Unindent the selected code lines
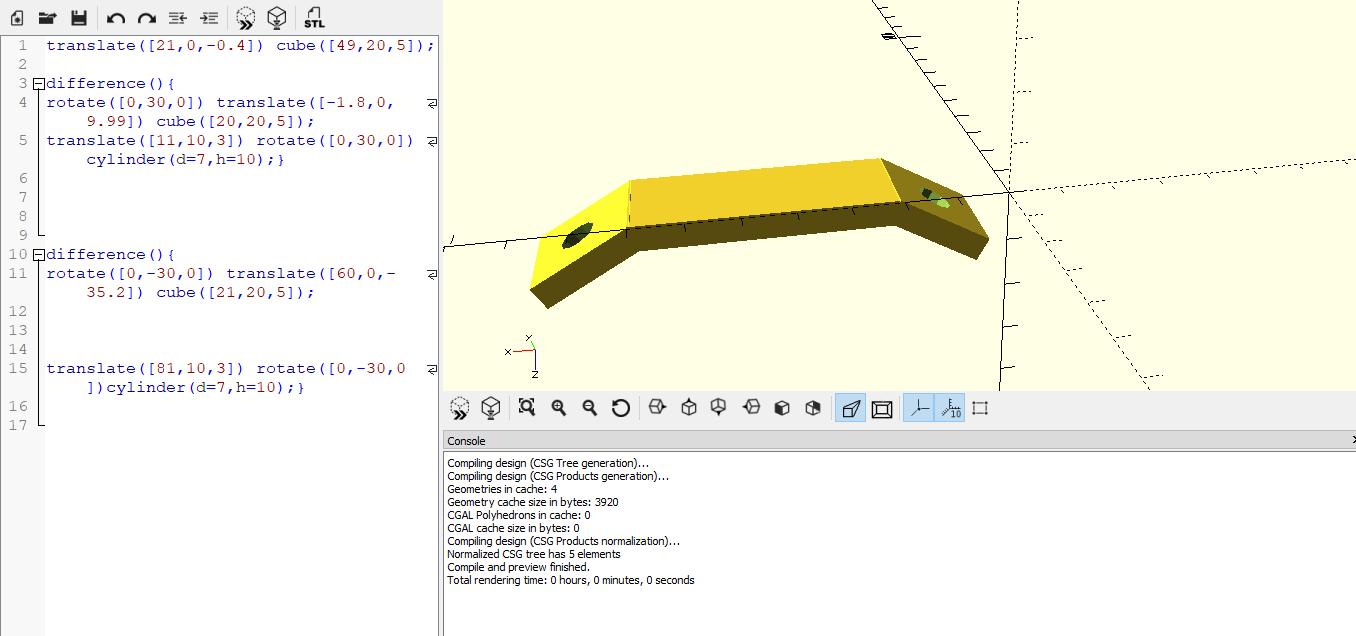The height and width of the screenshot is (636, 1356). click(178, 18)
